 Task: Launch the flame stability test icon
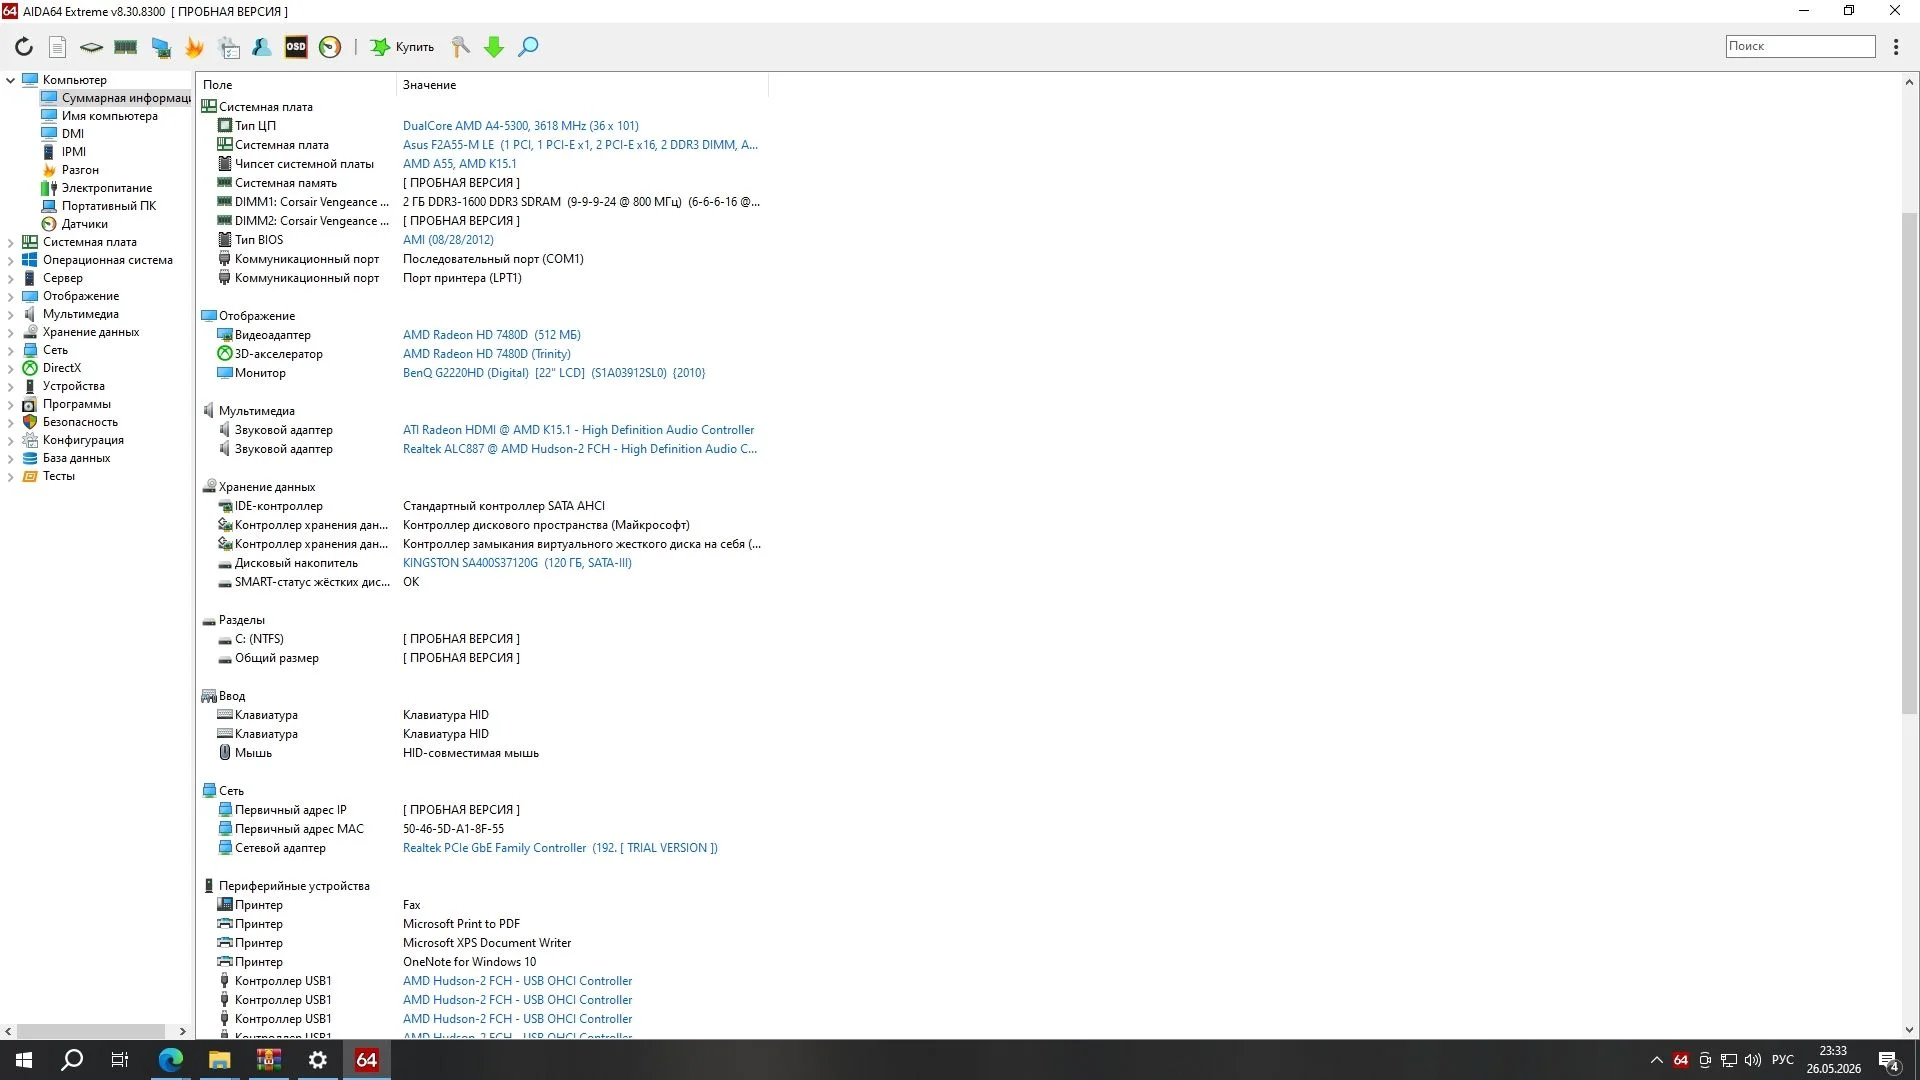pos(194,47)
